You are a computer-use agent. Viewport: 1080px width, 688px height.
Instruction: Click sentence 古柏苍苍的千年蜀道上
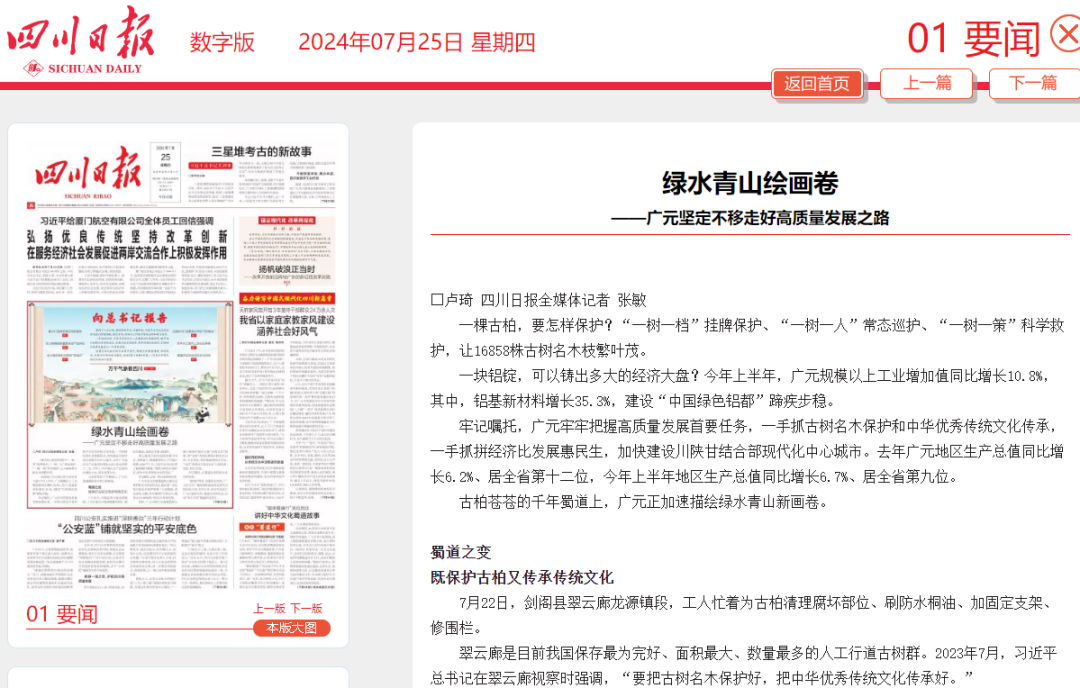[x=643, y=502]
